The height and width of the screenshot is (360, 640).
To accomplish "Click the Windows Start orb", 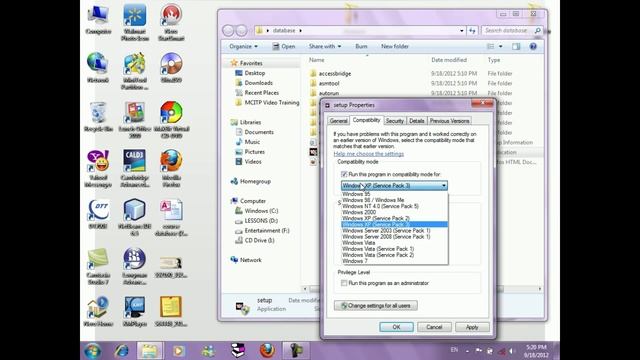I will [93, 351].
